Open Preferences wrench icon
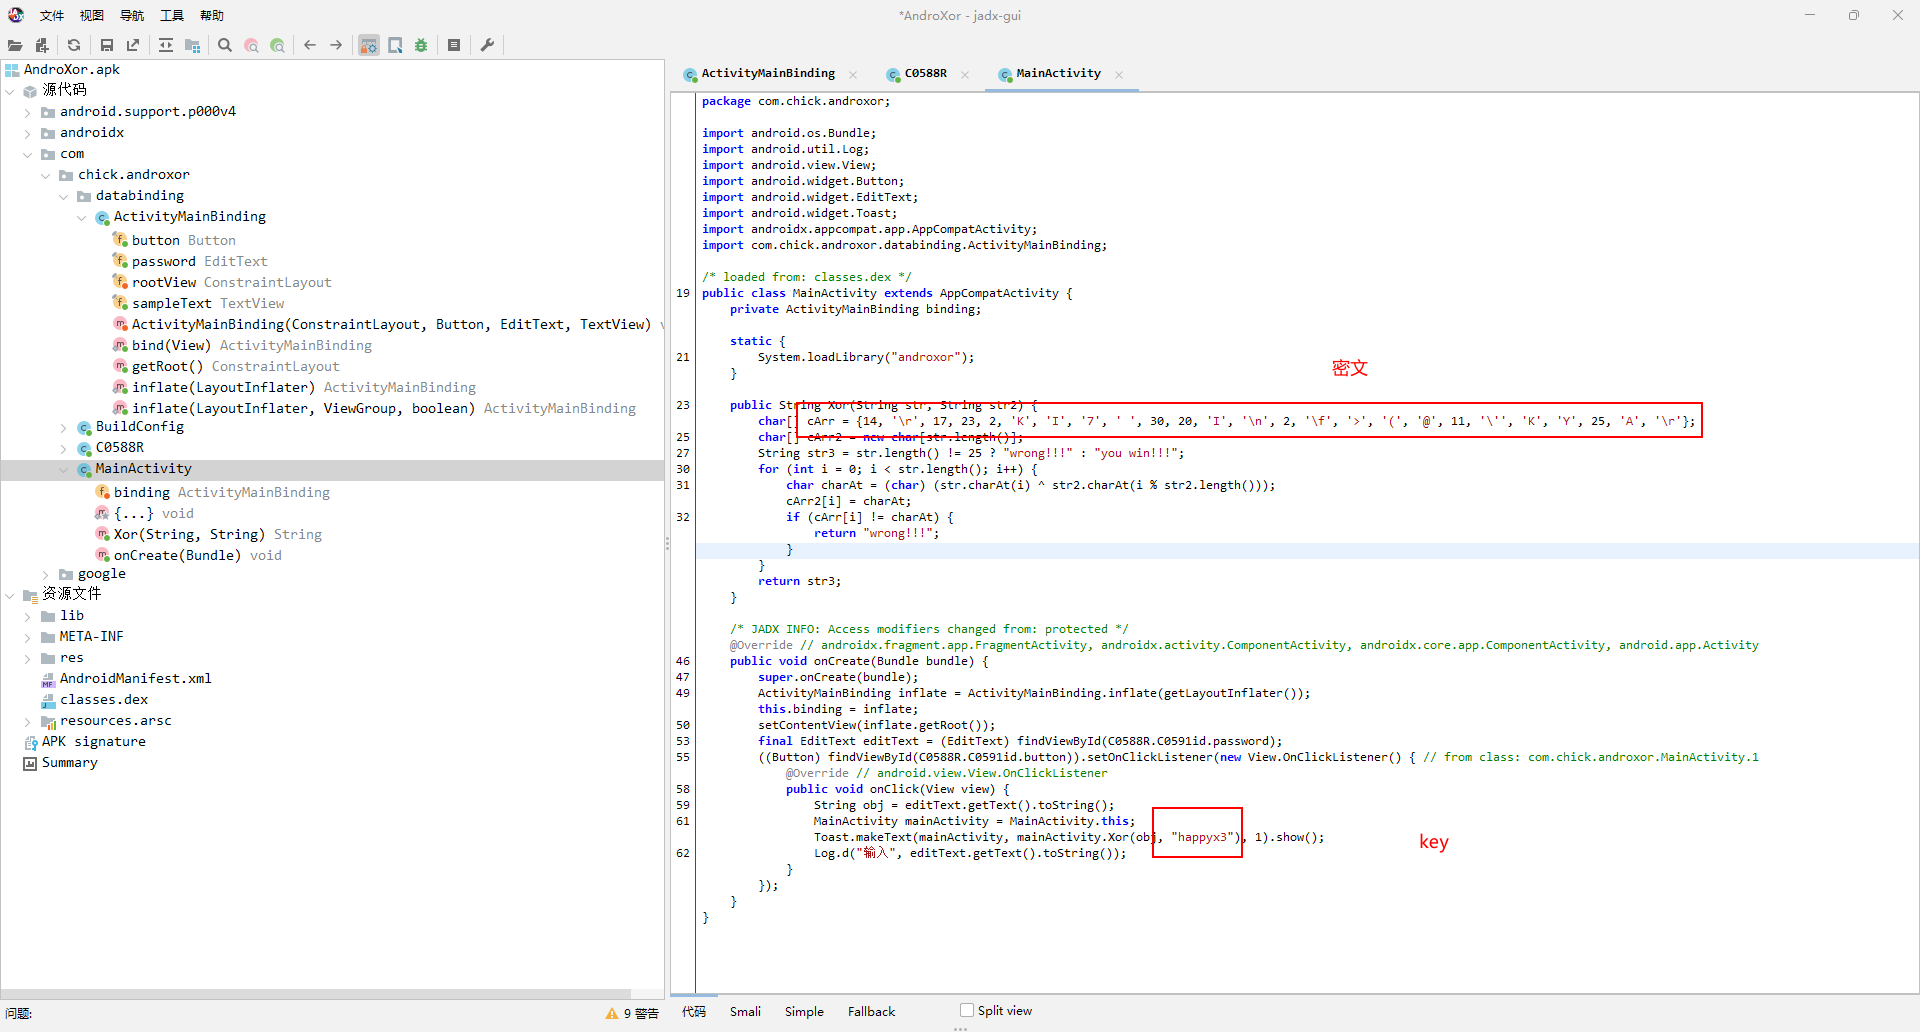Viewport: 1920px width, 1032px height. 487,45
